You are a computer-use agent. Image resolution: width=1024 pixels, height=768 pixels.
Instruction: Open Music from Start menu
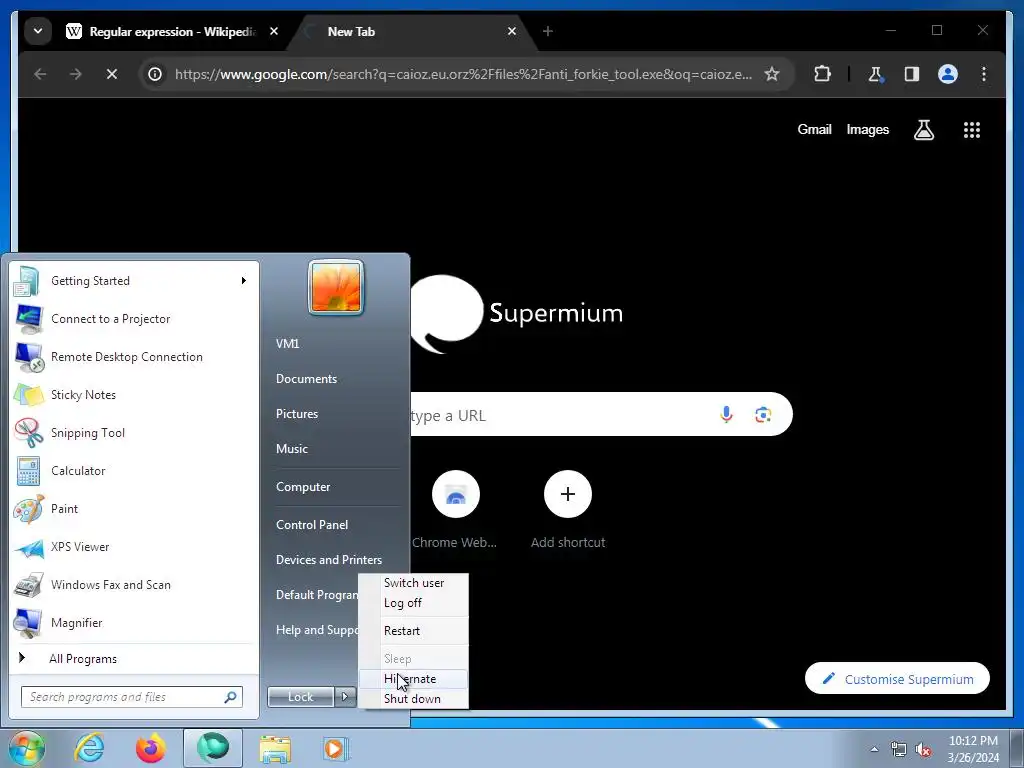tap(292, 449)
